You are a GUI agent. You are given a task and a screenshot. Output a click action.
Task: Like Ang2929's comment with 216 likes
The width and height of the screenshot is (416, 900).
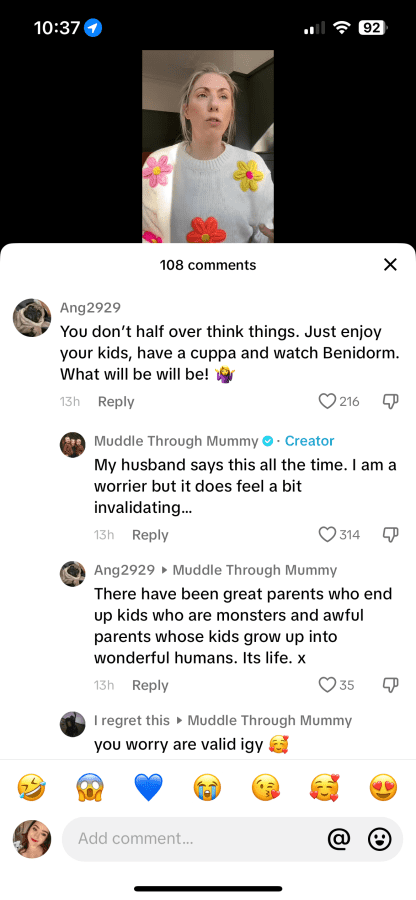(x=327, y=401)
